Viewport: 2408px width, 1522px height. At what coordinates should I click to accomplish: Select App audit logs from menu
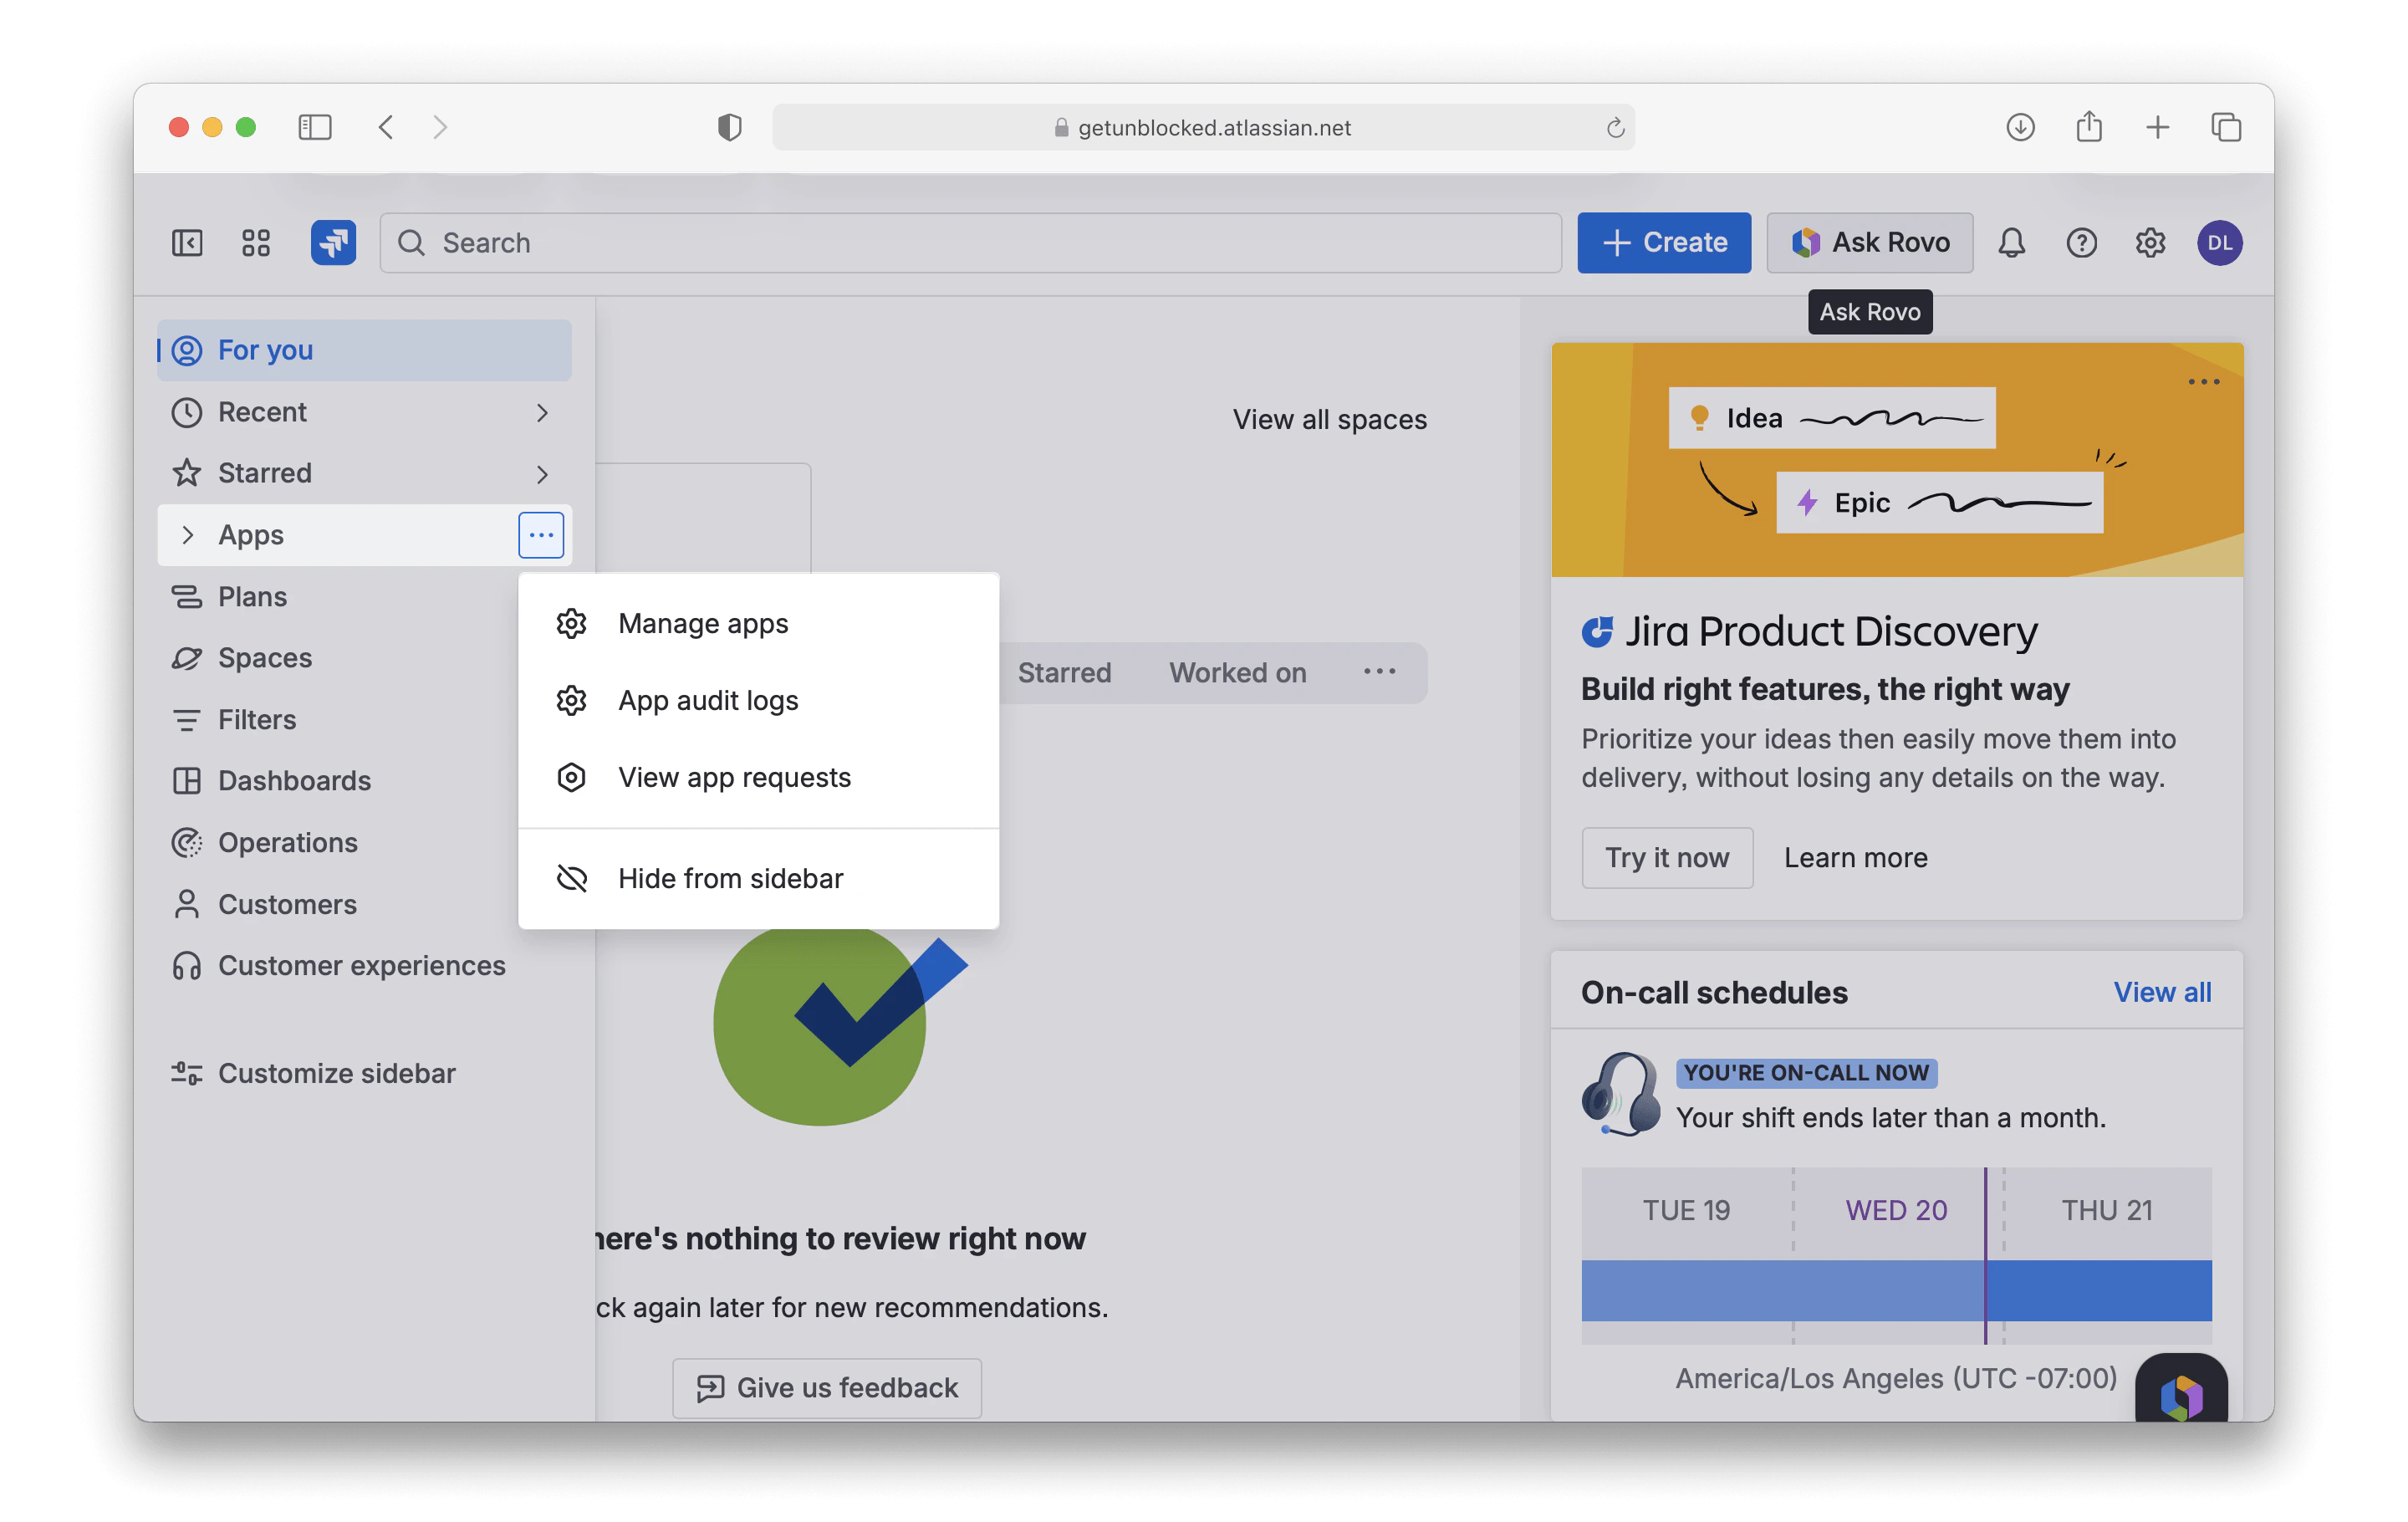click(758, 700)
